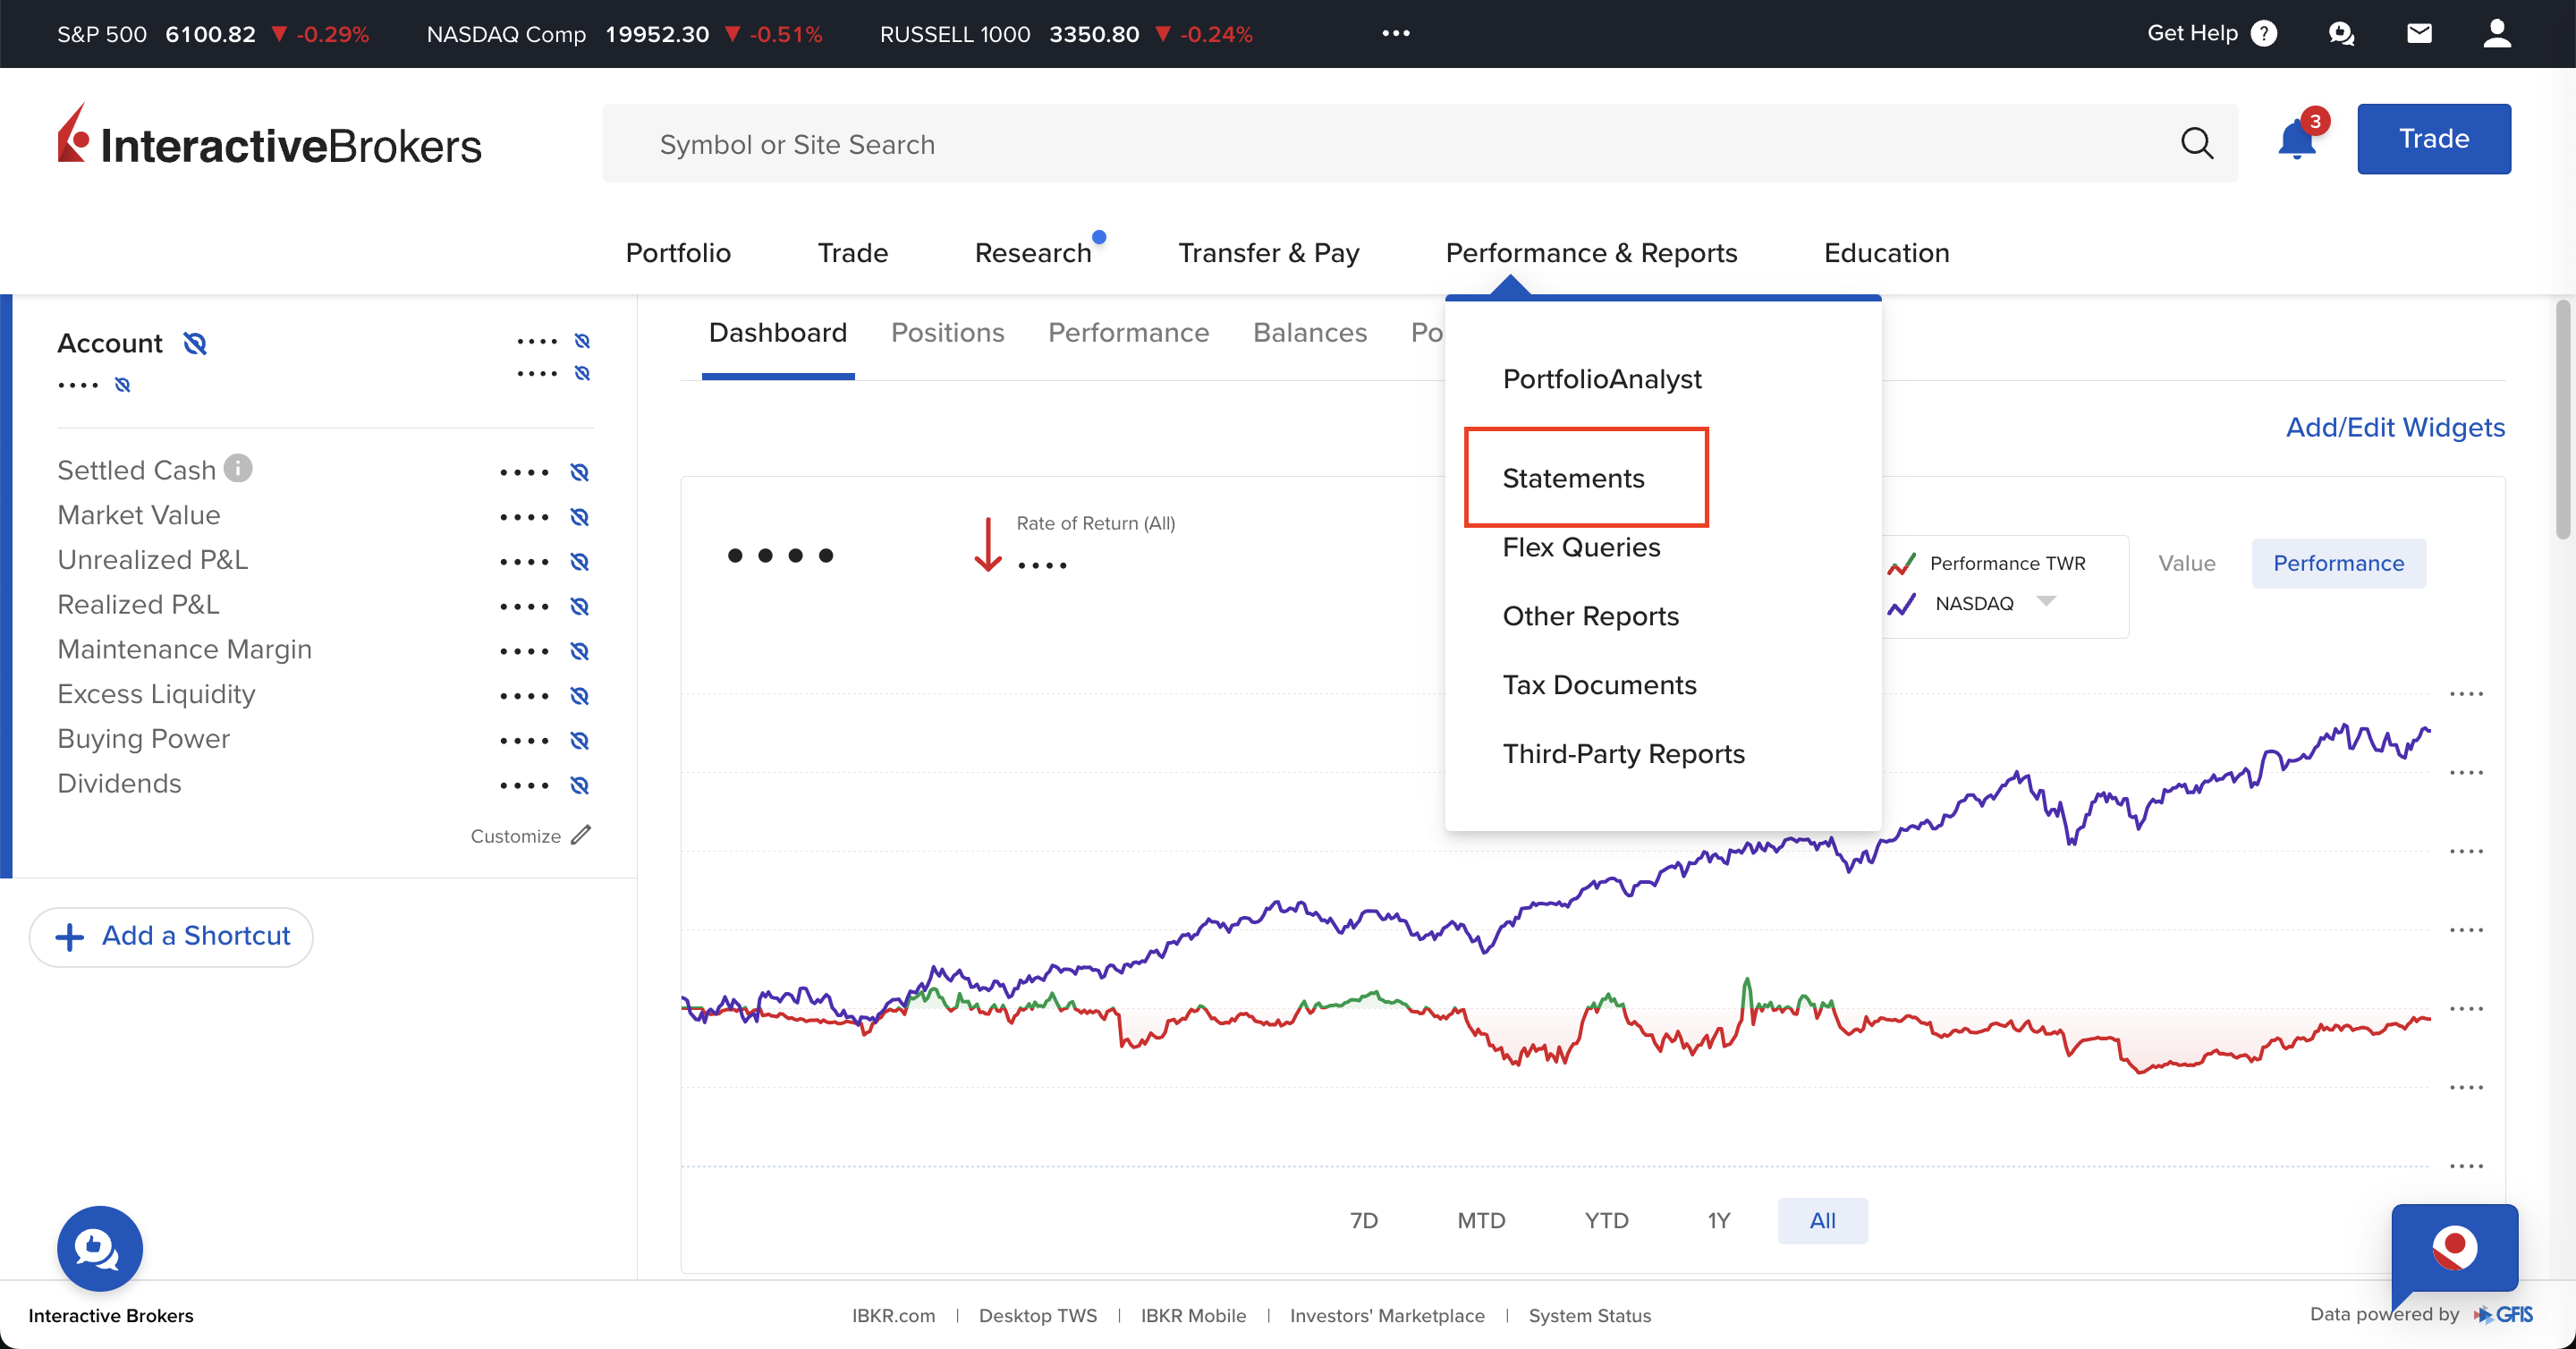Click the notifications bell icon
Viewport: 2576px width, 1349px height.
click(2299, 143)
